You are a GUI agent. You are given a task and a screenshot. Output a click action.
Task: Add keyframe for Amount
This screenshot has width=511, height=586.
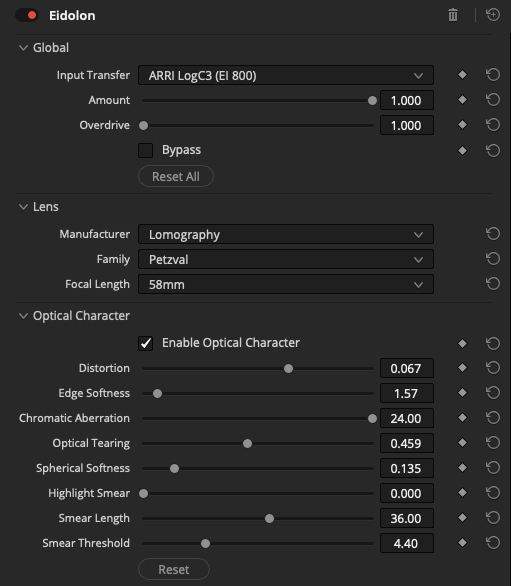point(462,100)
